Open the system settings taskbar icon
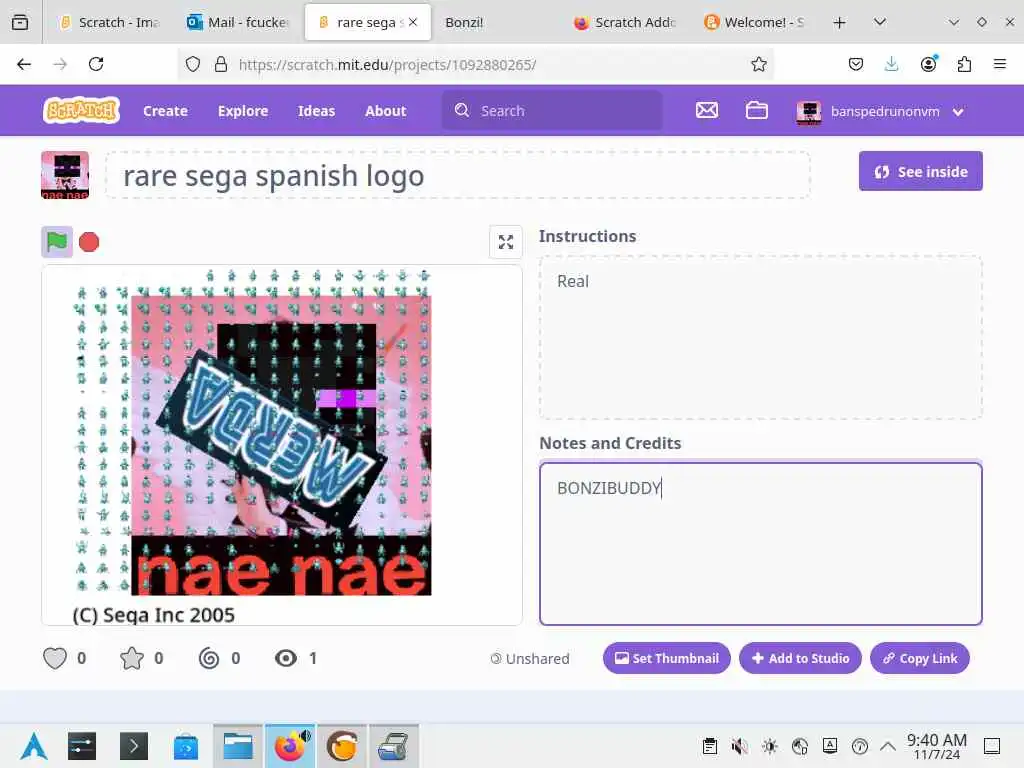This screenshot has width=1024, height=768. pos(82,746)
